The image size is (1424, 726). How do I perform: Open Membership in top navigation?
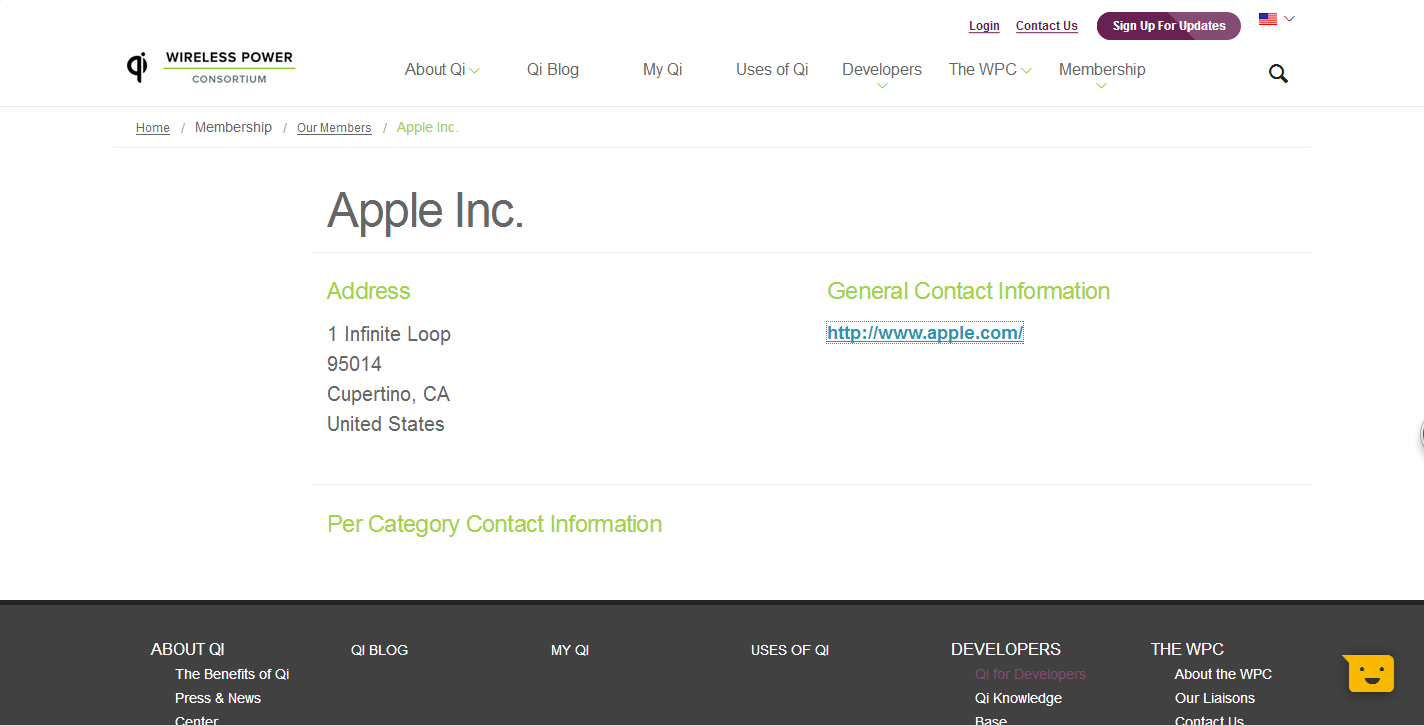click(1102, 69)
